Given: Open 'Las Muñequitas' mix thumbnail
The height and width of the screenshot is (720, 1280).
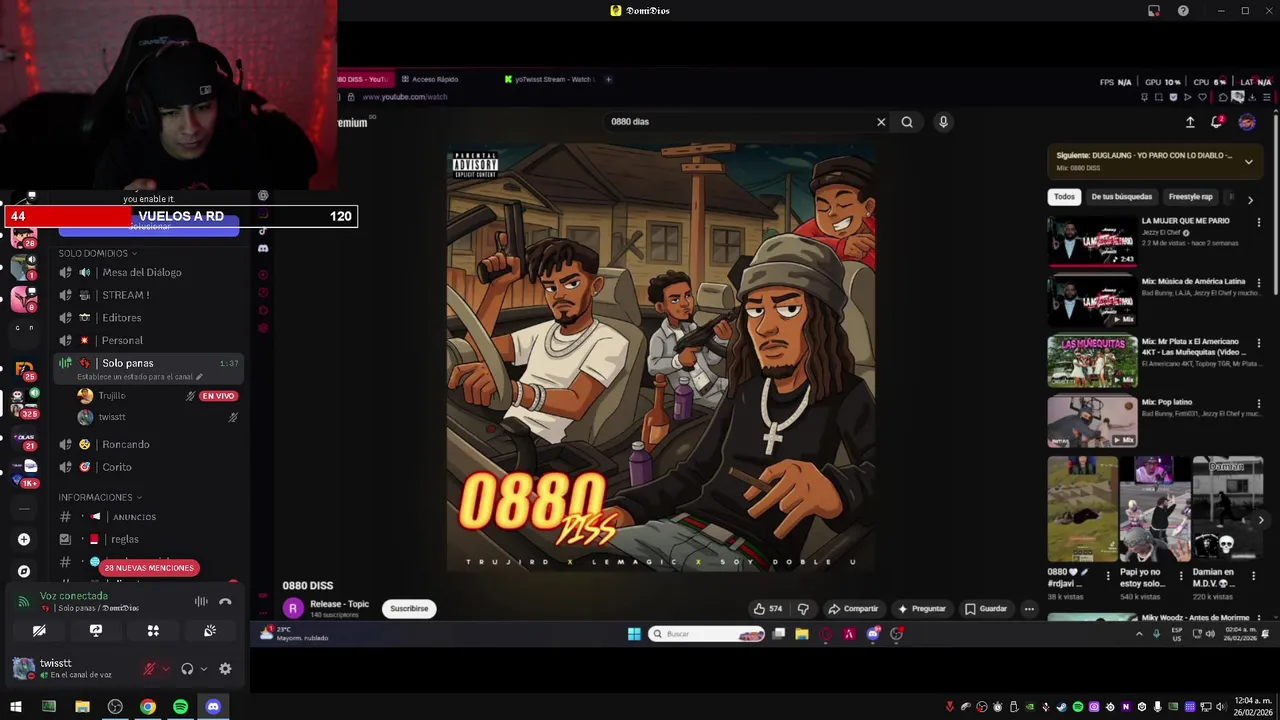Looking at the screenshot, I should [x=1092, y=361].
